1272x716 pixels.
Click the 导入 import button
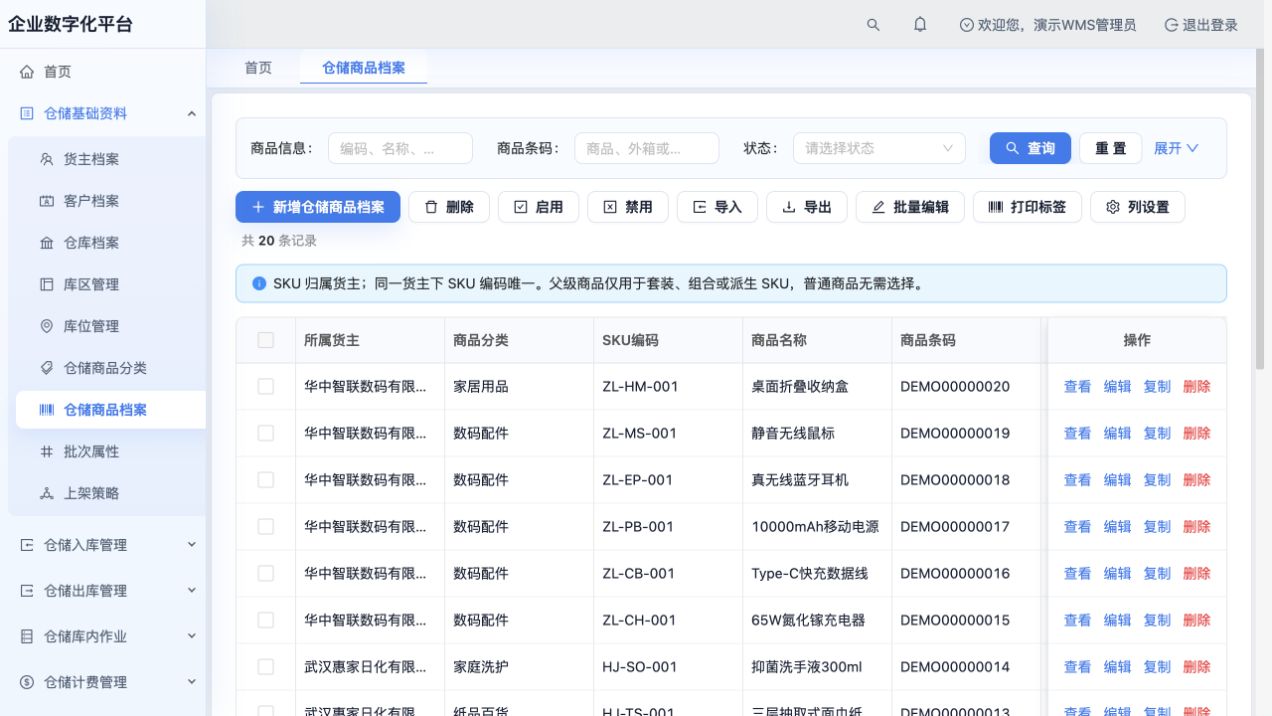[x=717, y=207]
